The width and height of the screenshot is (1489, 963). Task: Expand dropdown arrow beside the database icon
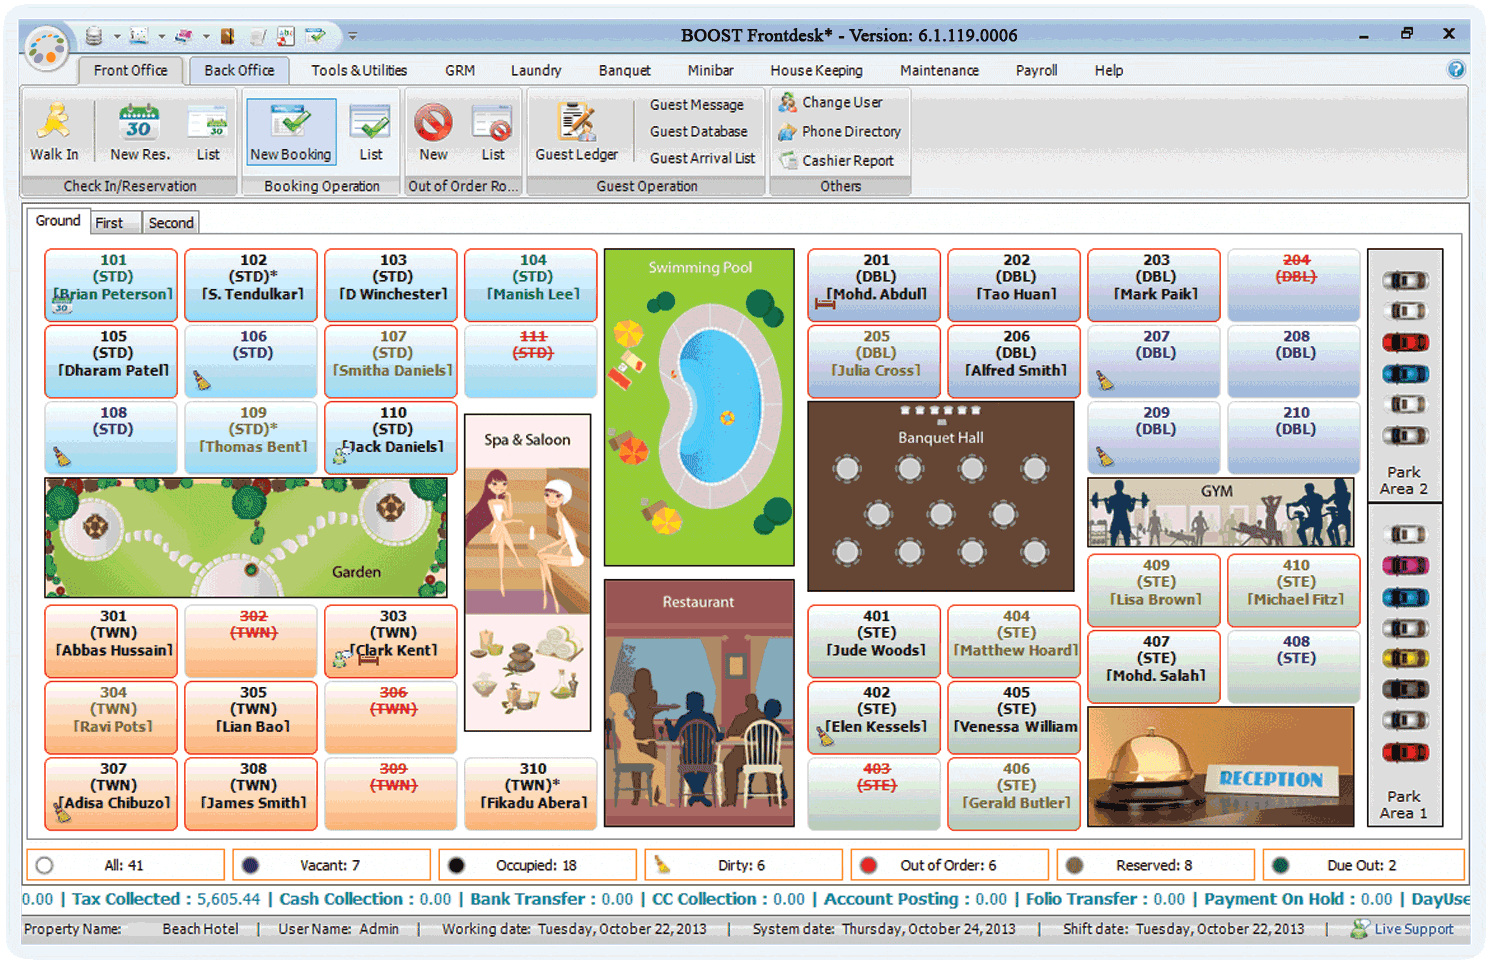[116, 37]
